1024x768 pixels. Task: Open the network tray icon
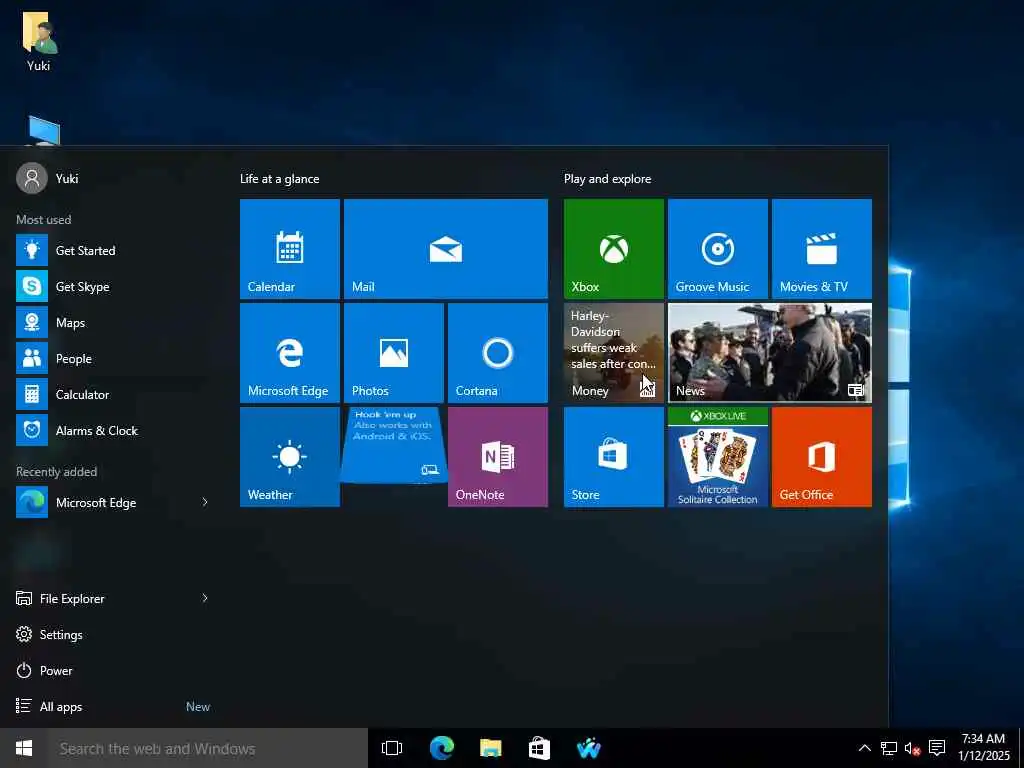[x=888, y=748]
